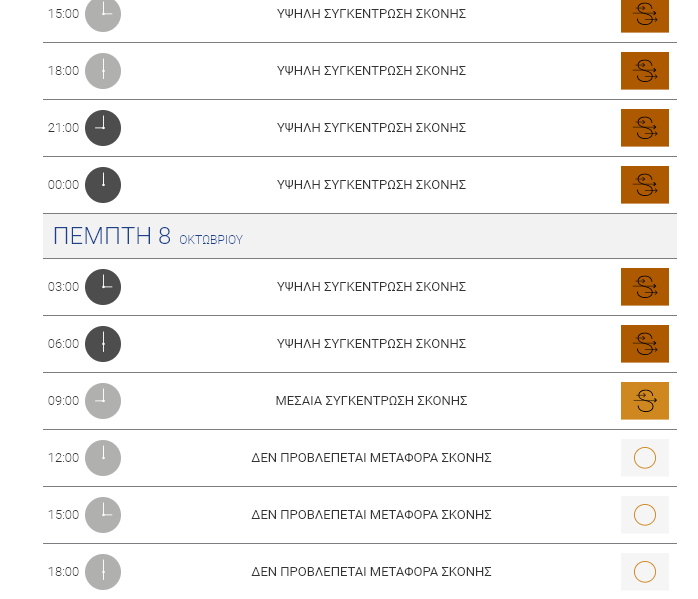Click the no-dust circle icon at 18:00 Thursday
The height and width of the screenshot is (599, 698).
[645, 571]
